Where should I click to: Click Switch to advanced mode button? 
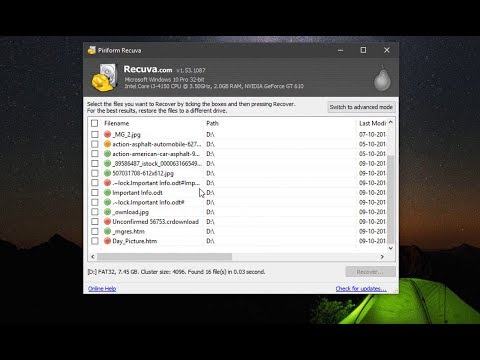click(x=361, y=107)
